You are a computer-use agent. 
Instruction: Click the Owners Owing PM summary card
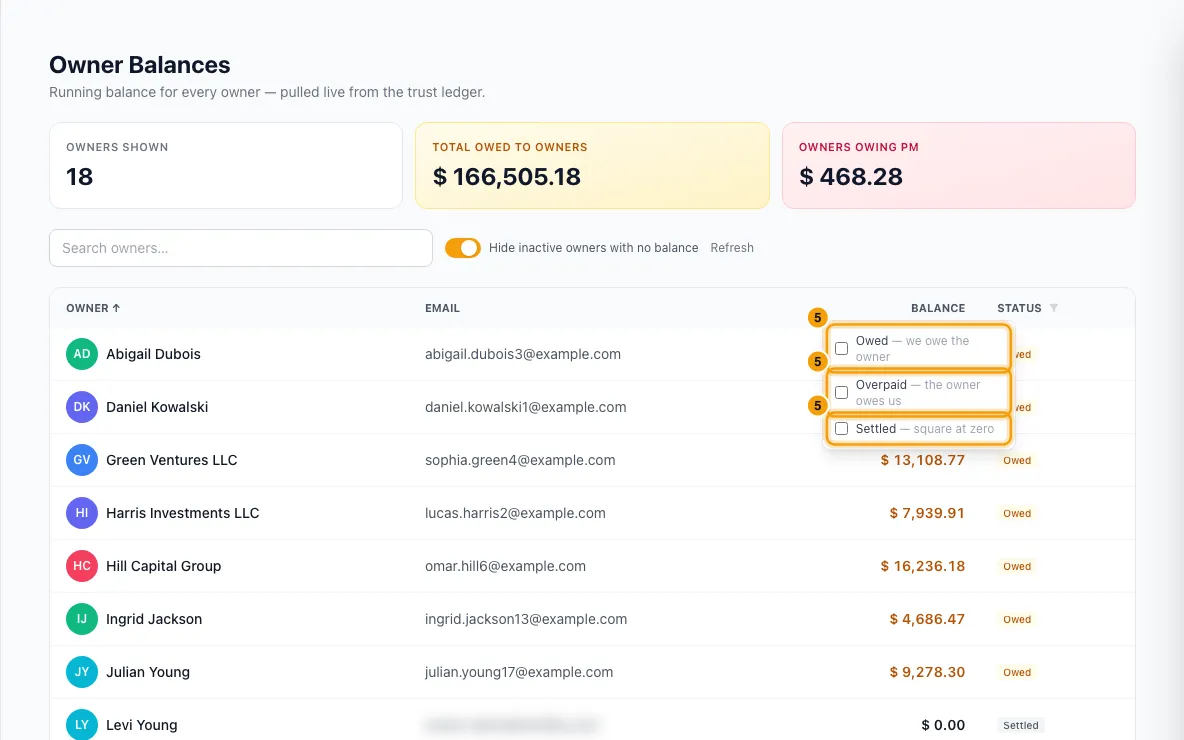point(958,165)
